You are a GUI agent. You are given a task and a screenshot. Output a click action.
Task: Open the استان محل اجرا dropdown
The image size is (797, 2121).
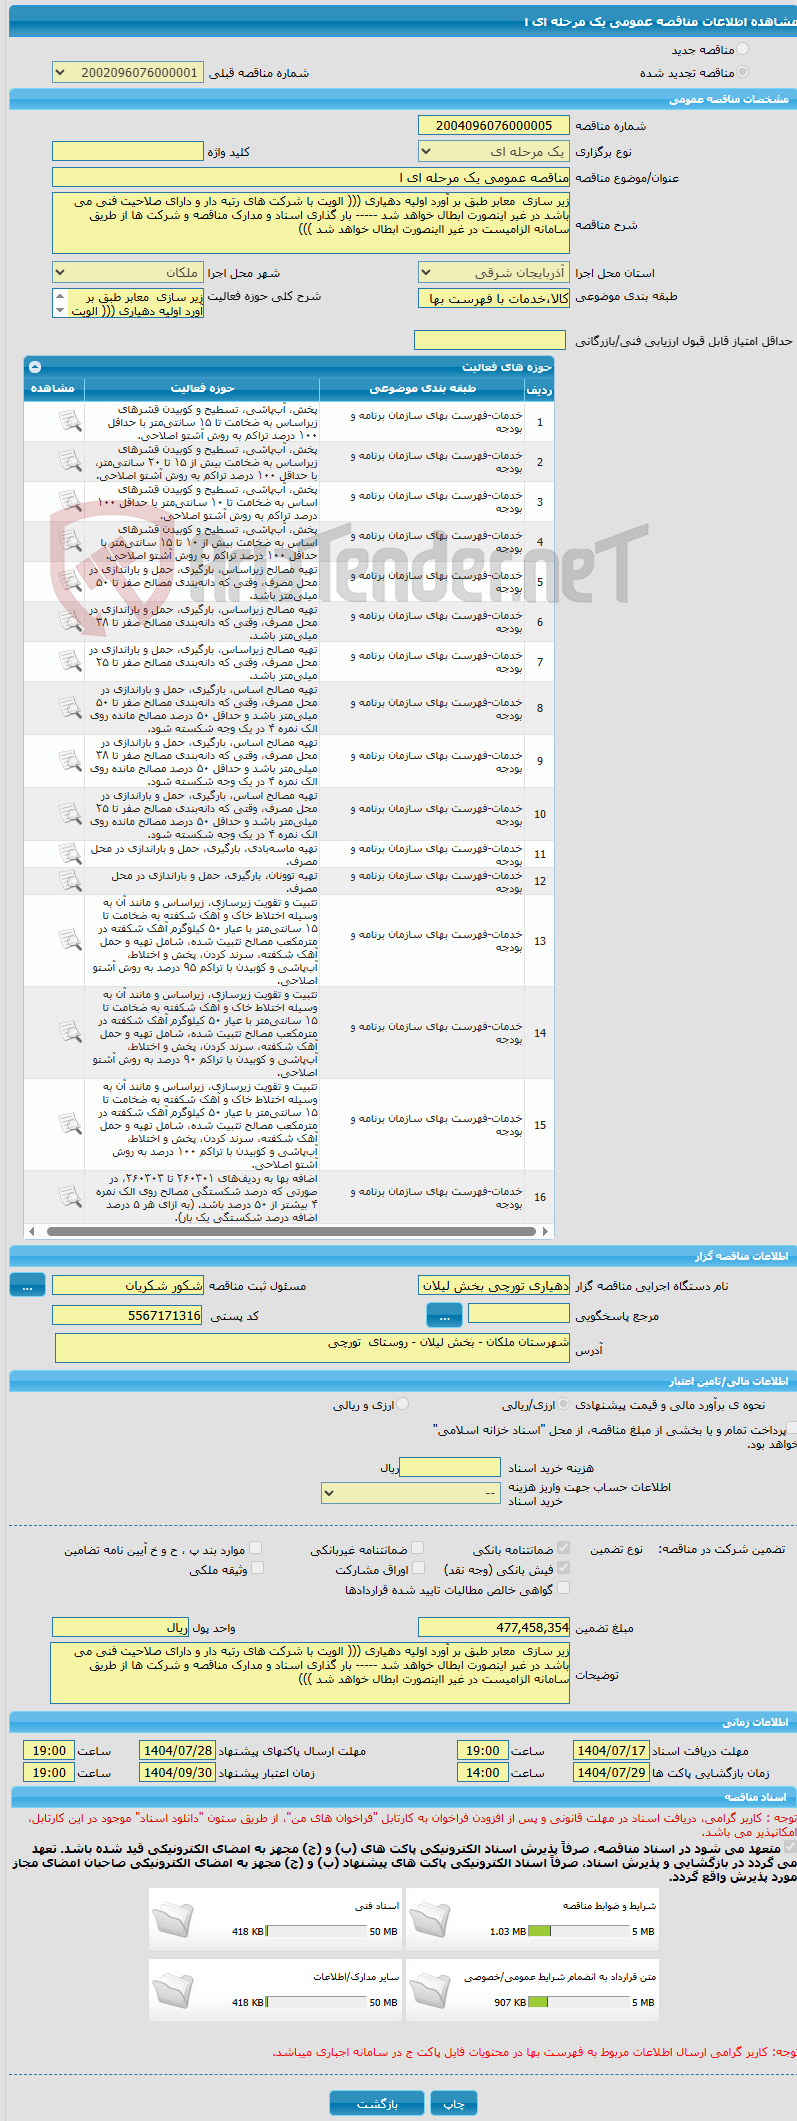coord(493,272)
